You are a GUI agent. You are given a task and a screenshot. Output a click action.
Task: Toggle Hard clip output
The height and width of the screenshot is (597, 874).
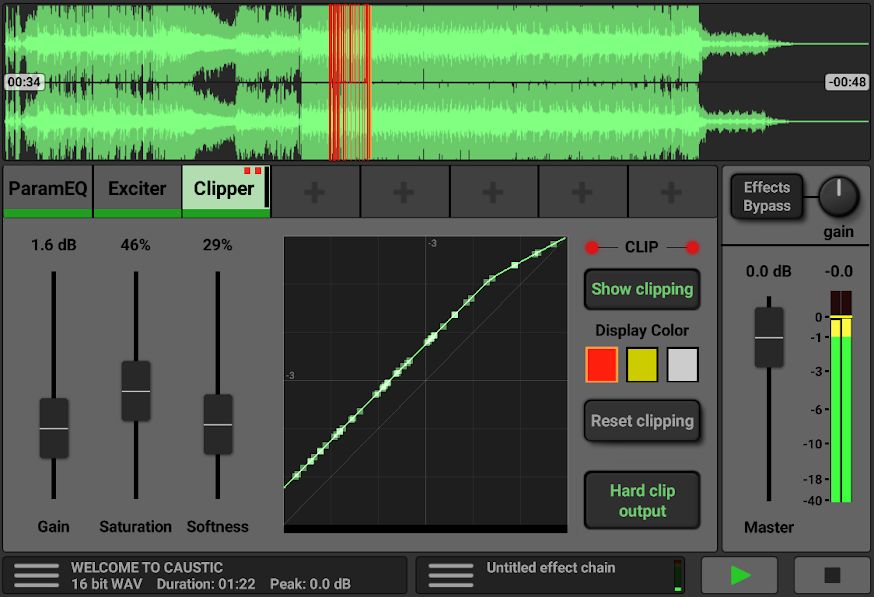tap(642, 501)
